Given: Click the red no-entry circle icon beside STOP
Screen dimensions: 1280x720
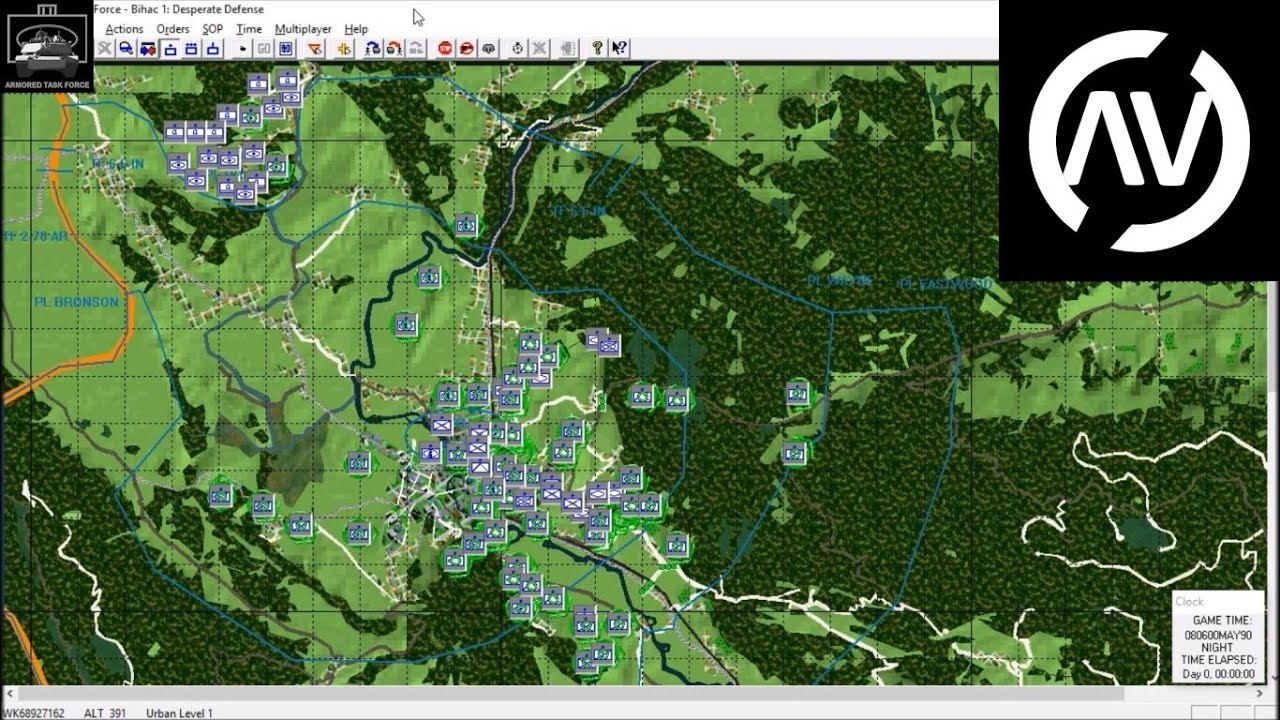Looking at the screenshot, I should pyautogui.click(x=467, y=48).
